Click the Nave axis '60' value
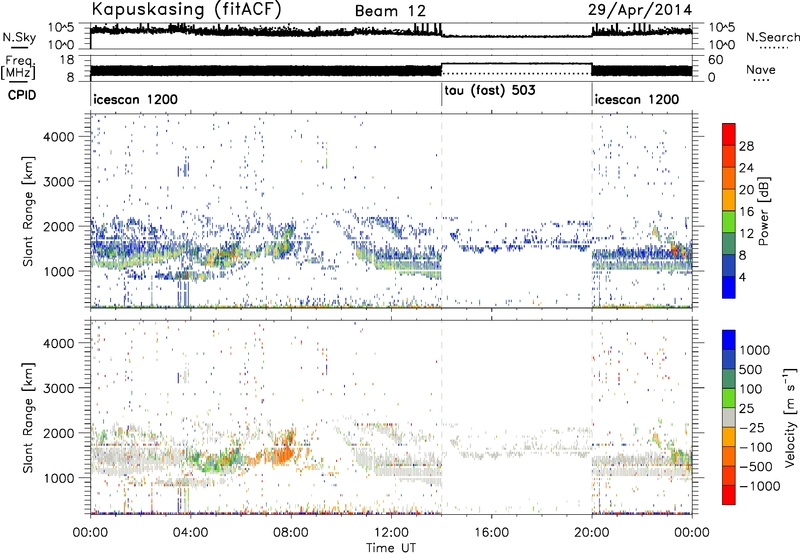The image size is (800, 554). coord(716,60)
